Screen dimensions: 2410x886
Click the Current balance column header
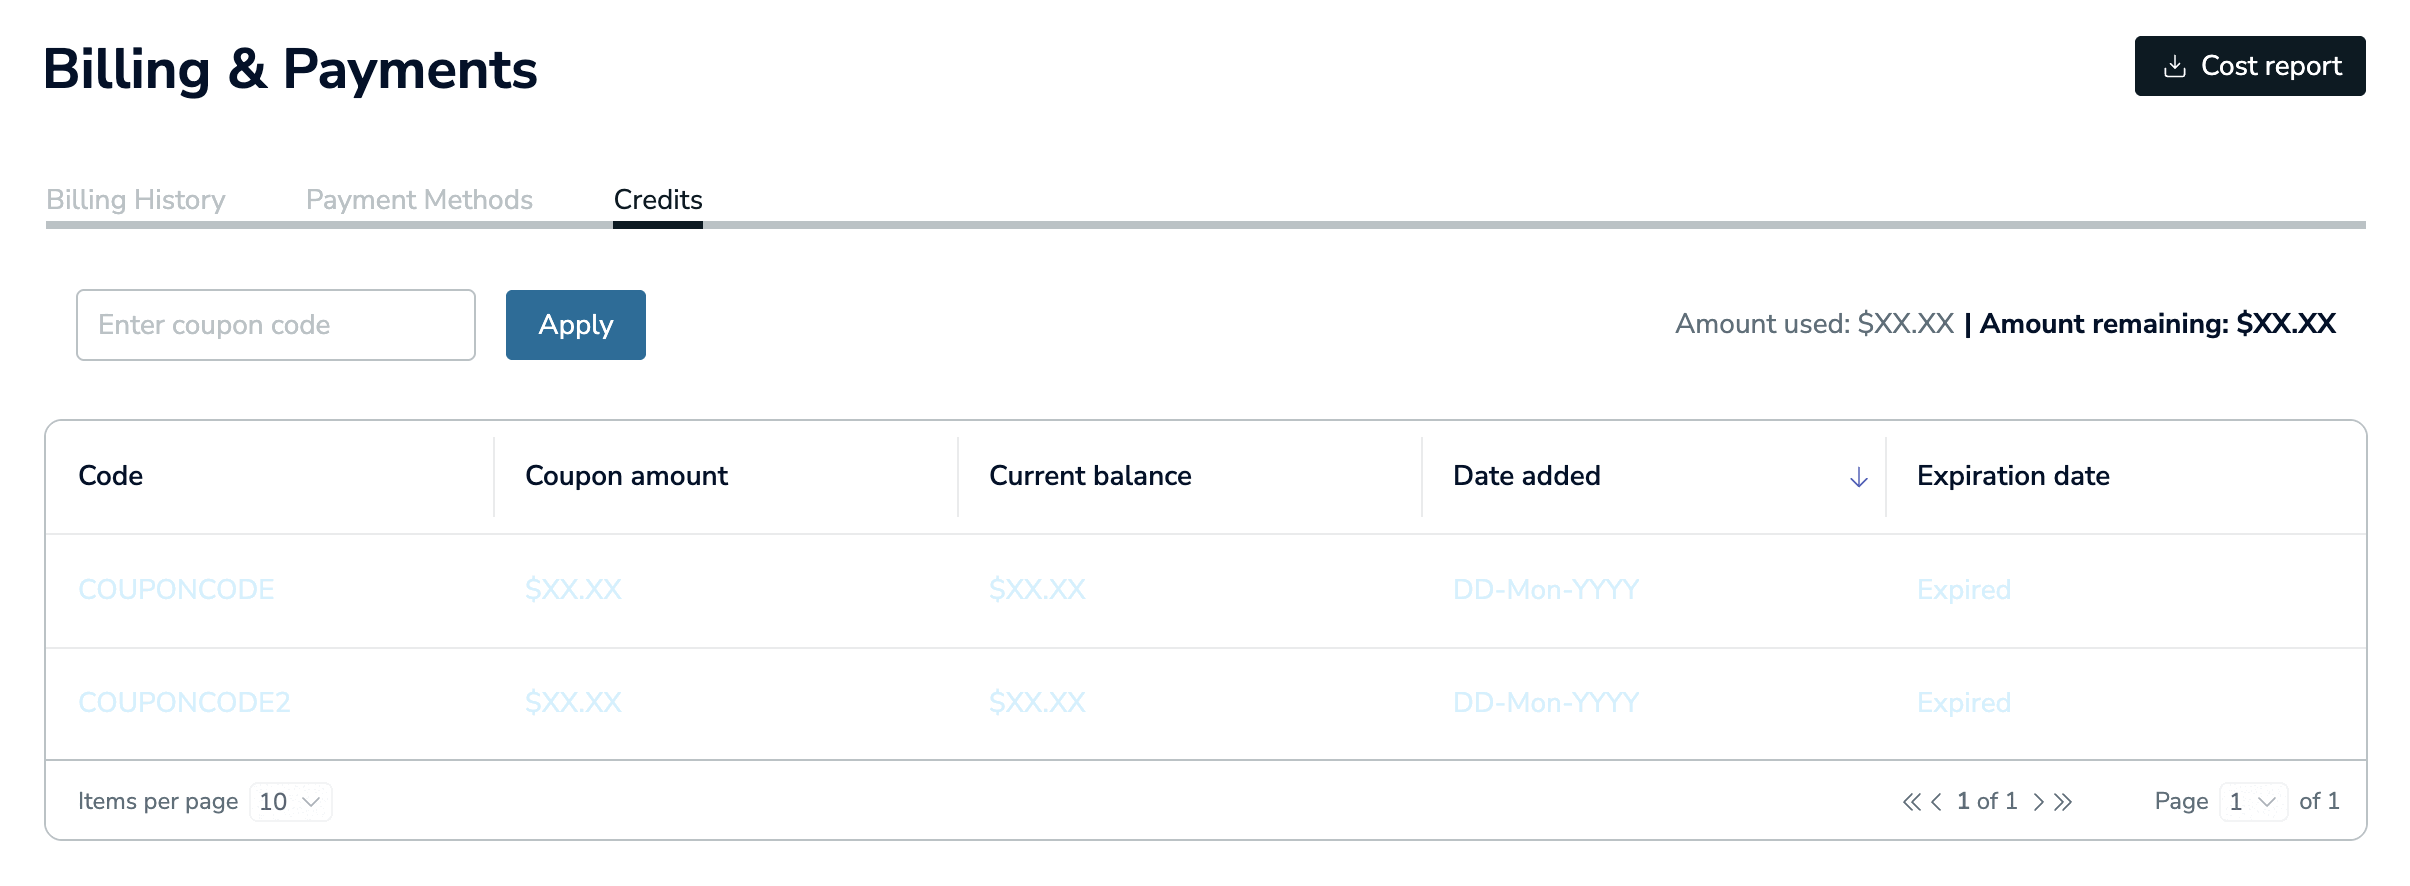(1090, 476)
